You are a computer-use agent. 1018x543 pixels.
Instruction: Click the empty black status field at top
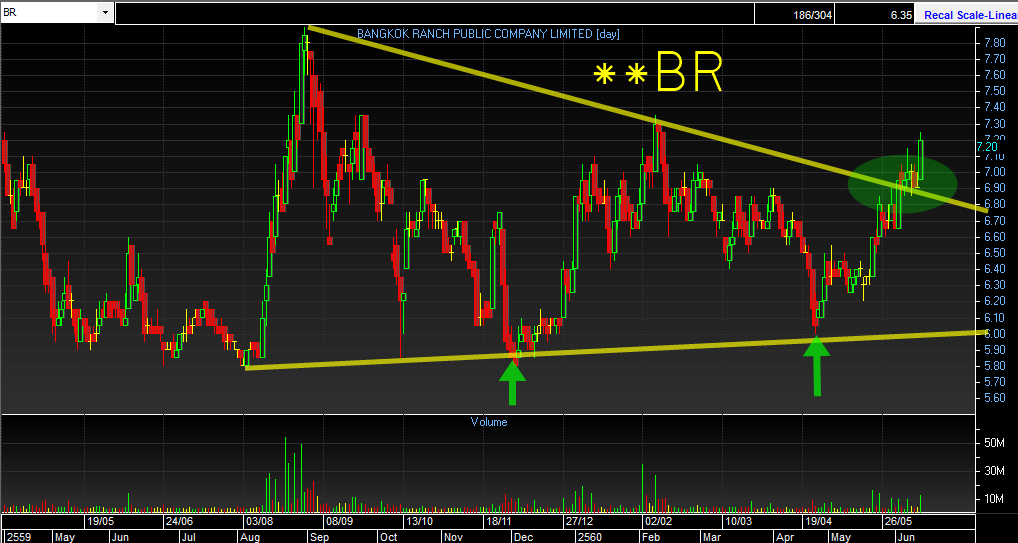[435, 14]
